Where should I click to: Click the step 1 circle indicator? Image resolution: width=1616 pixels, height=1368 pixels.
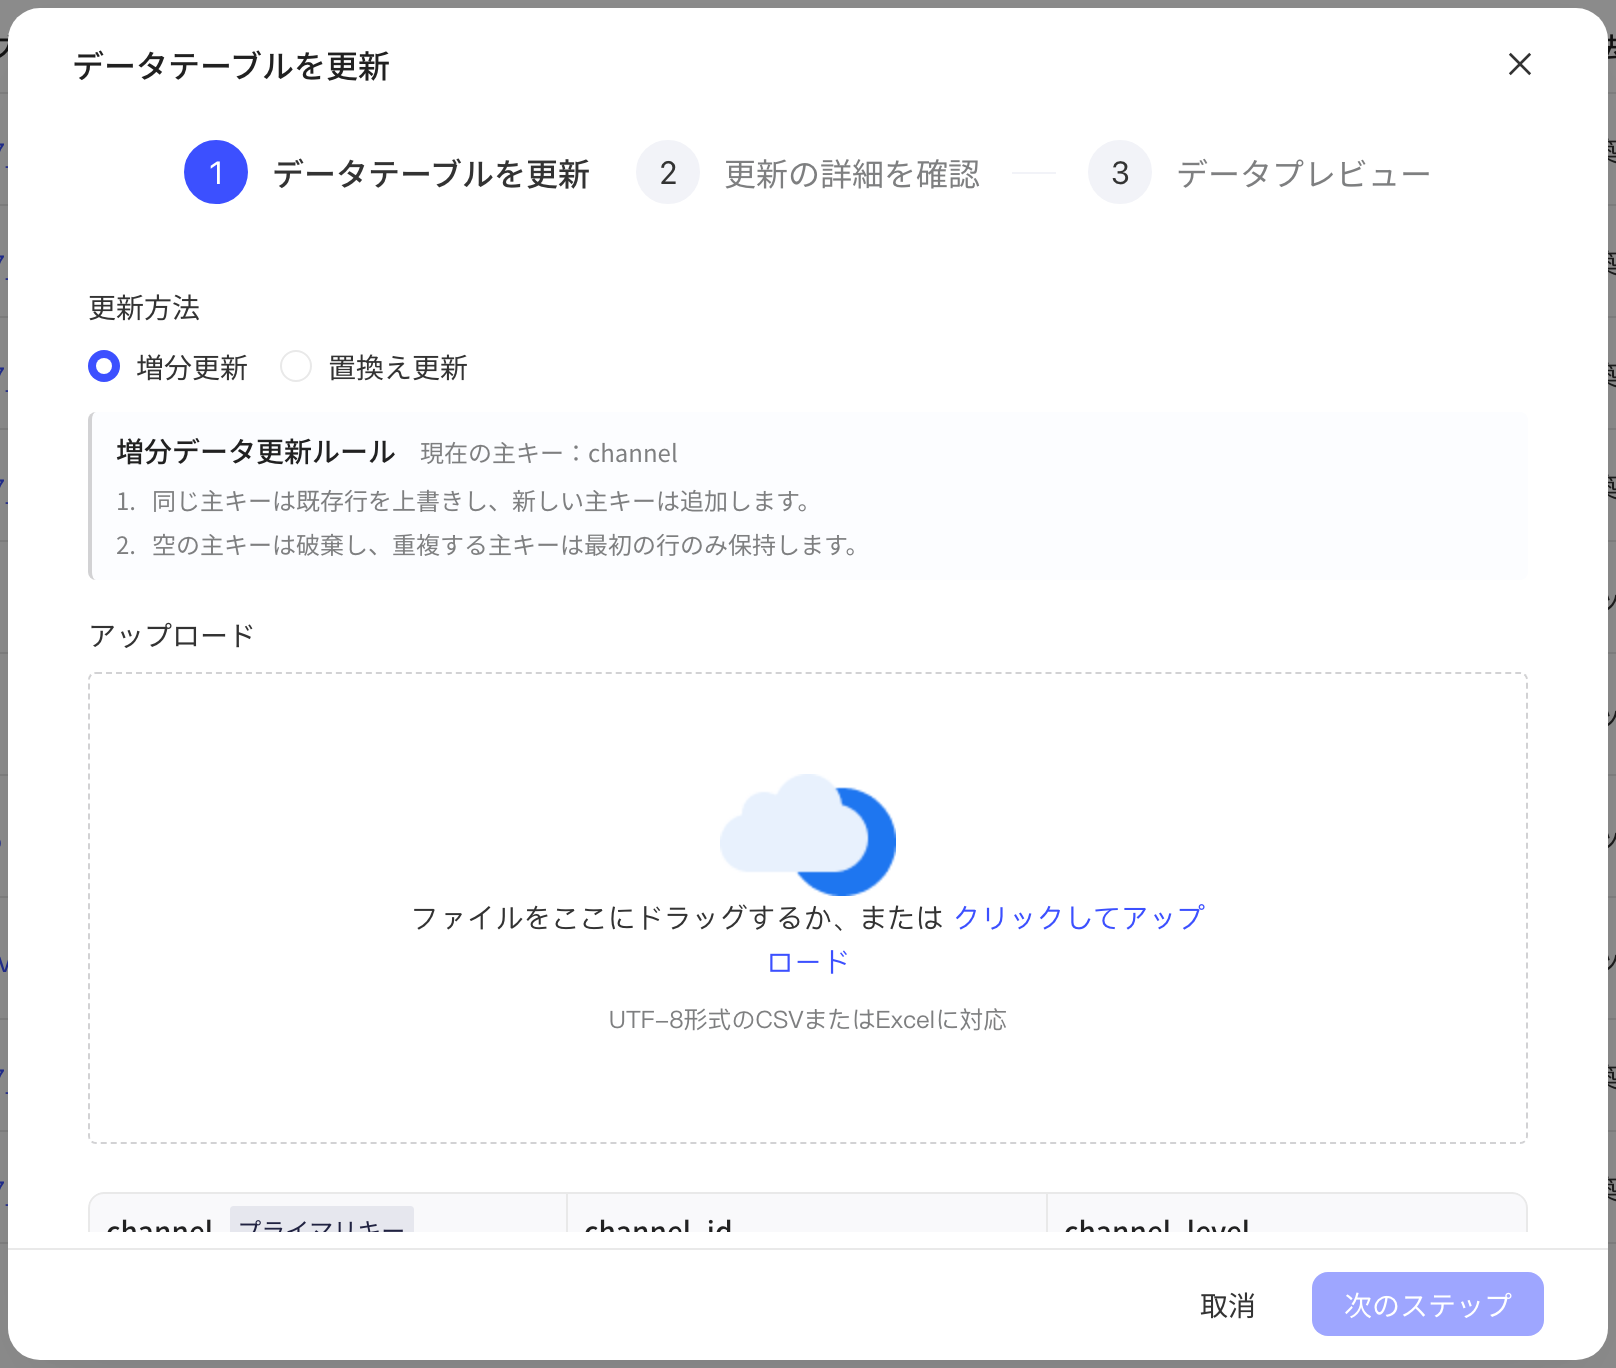click(x=216, y=172)
